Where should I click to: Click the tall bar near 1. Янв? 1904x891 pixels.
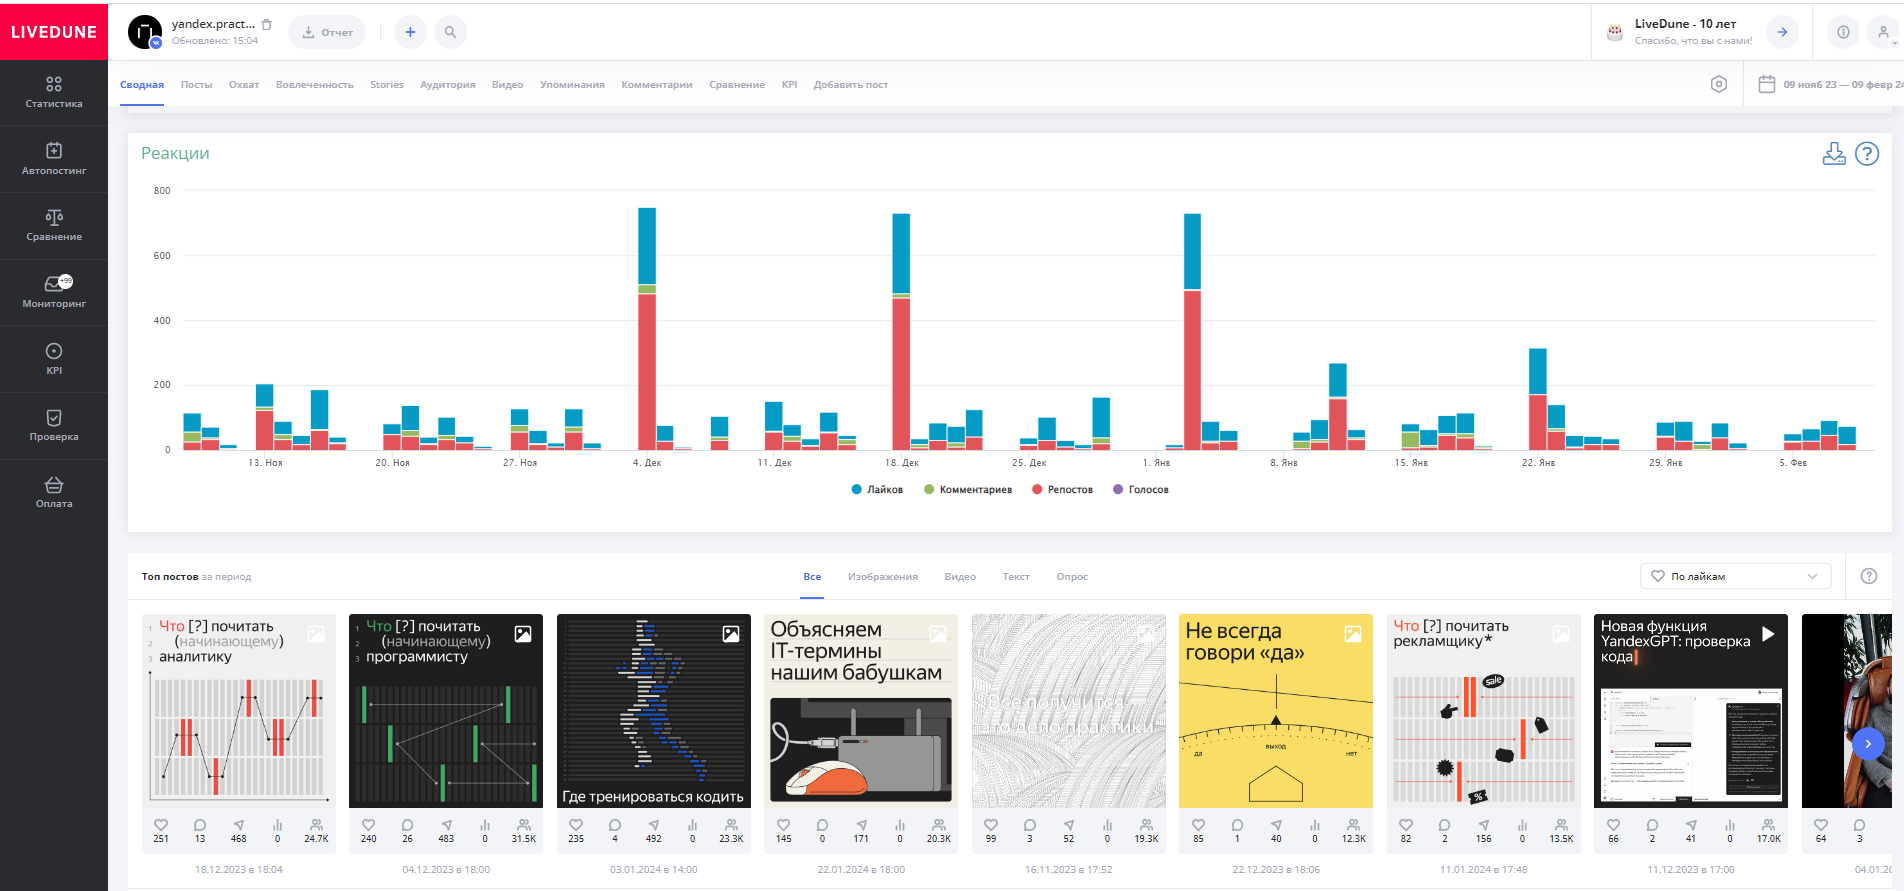pos(1192,332)
